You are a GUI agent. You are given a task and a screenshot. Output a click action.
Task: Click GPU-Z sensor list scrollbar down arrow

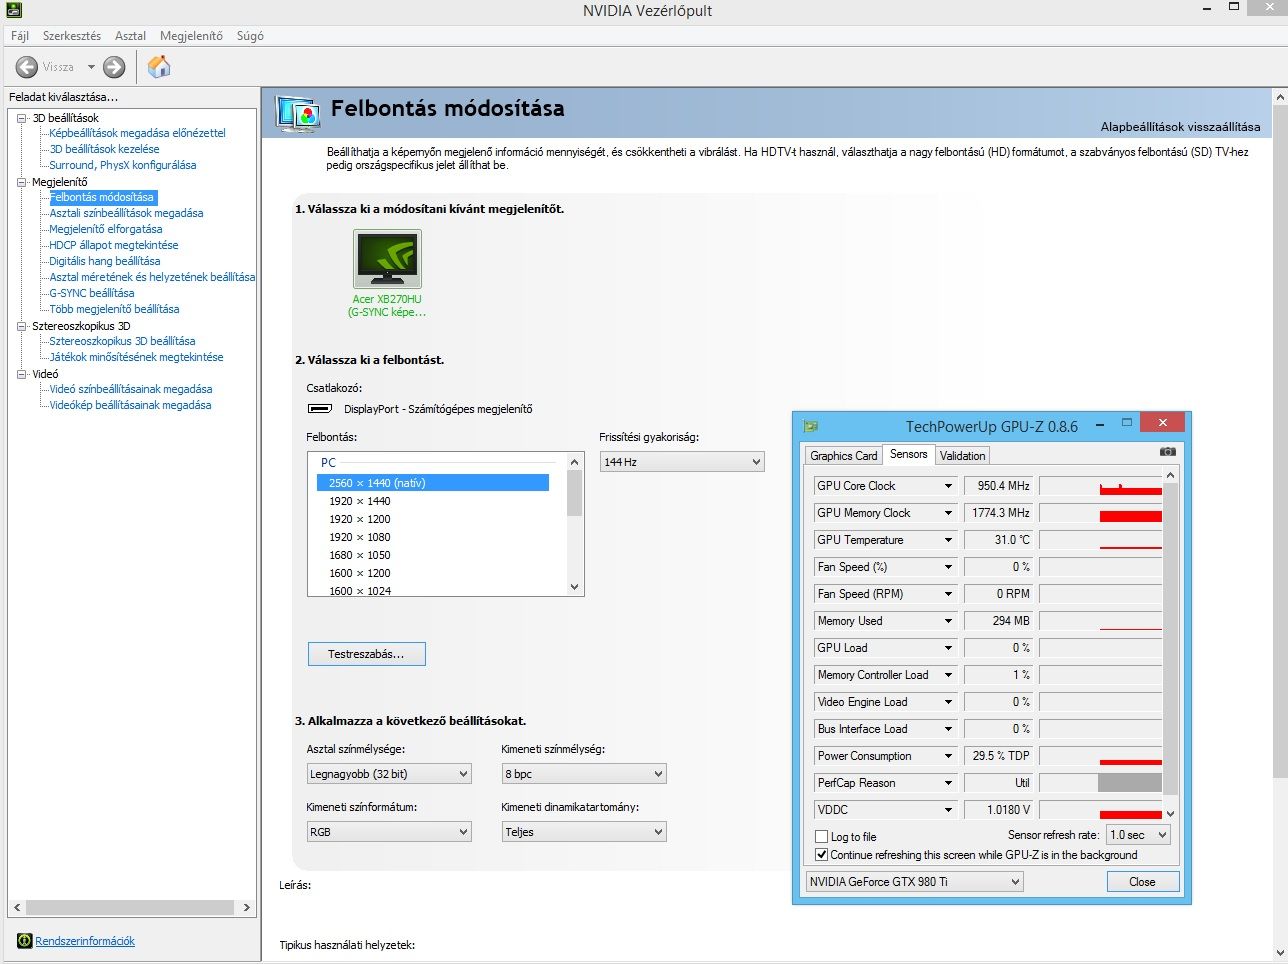1171,814
